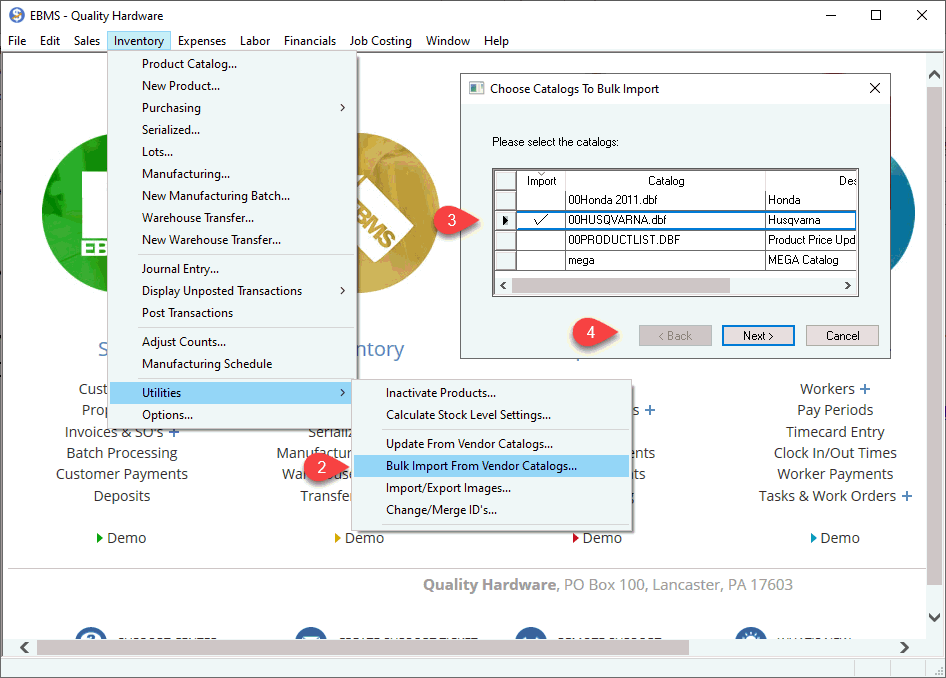This screenshot has width=946, height=678.
Task: Open the Expenses menu
Action: (202, 40)
